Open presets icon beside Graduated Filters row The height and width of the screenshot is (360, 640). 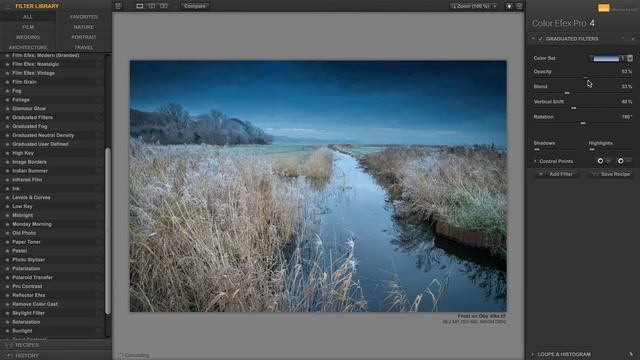point(99,118)
